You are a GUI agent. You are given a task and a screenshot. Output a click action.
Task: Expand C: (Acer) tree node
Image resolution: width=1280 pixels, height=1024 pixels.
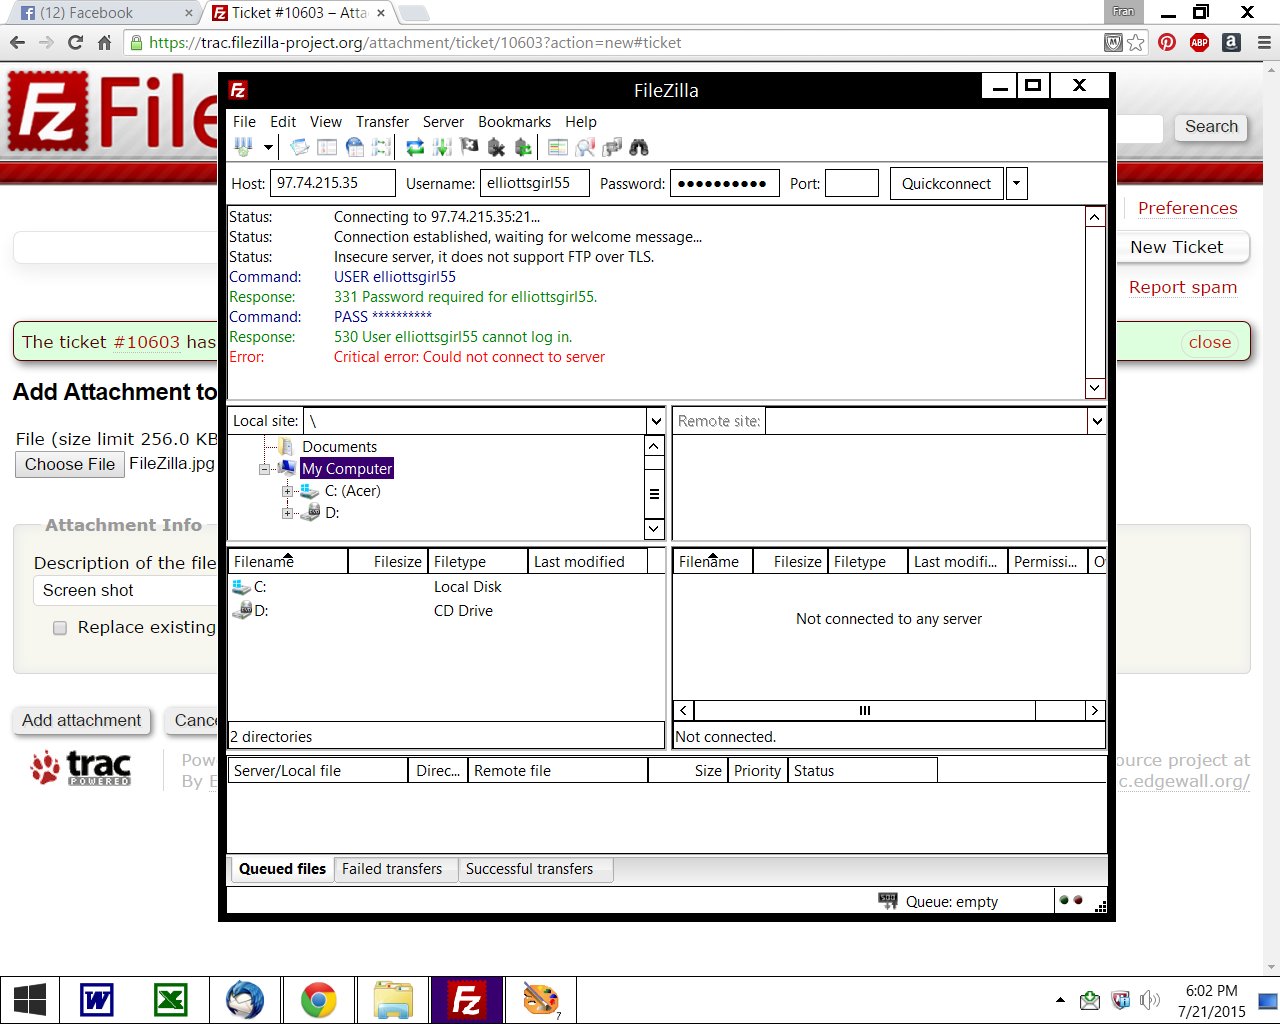click(x=287, y=491)
